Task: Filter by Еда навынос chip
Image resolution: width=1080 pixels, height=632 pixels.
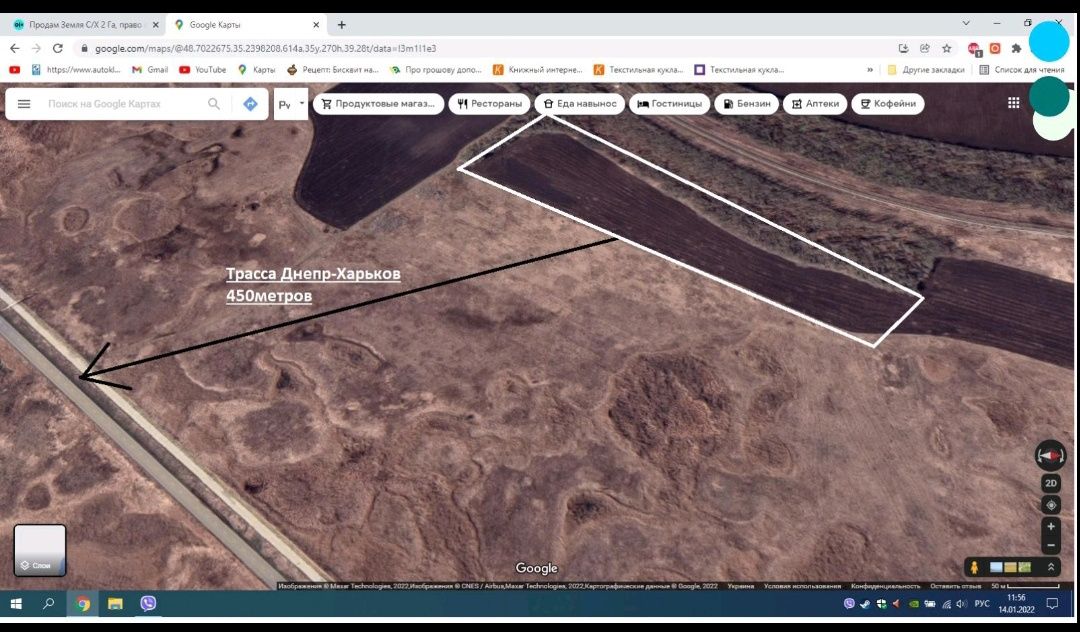Action: pyautogui.click(x=579, y=104)
